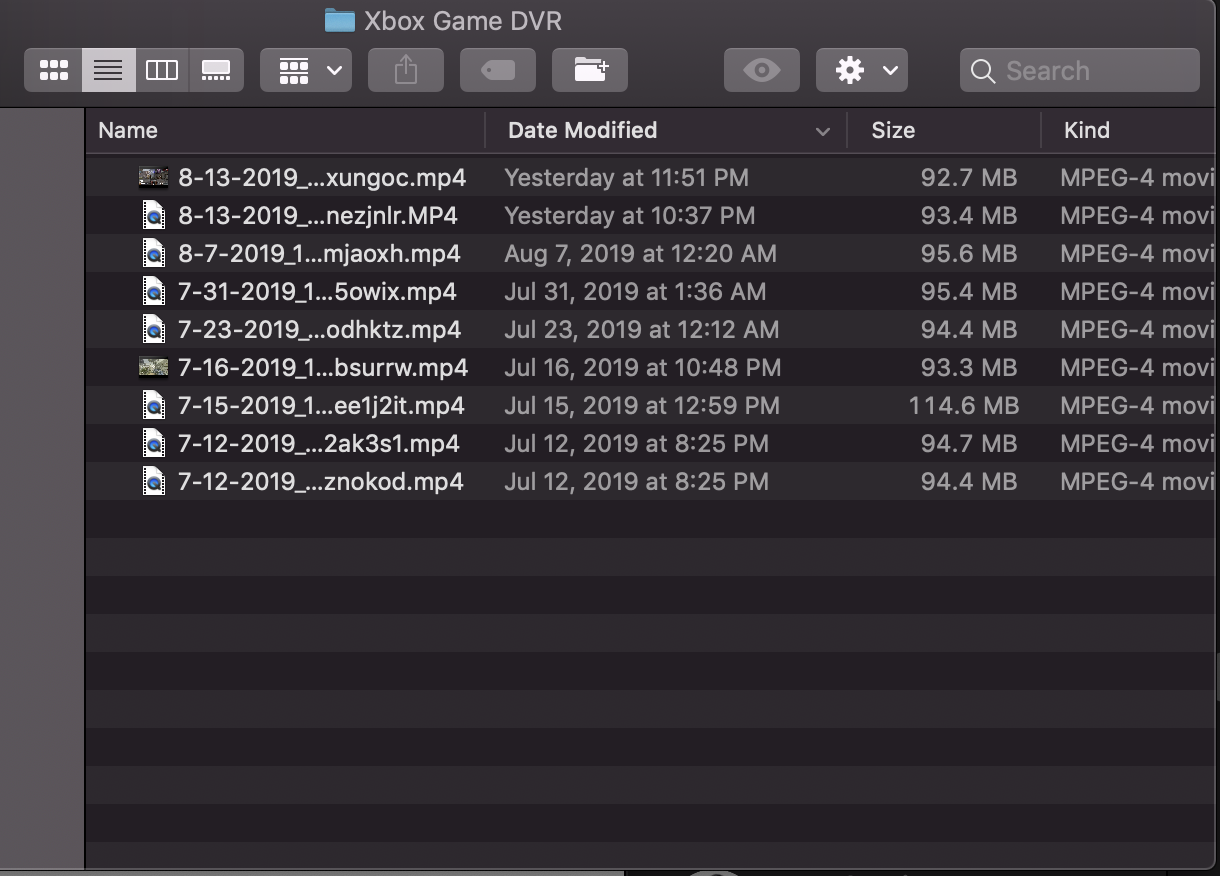The height and width of the screenshot is (876, 1220).
Task: Click the Edit Tags button
Action: tap(497, 70)
